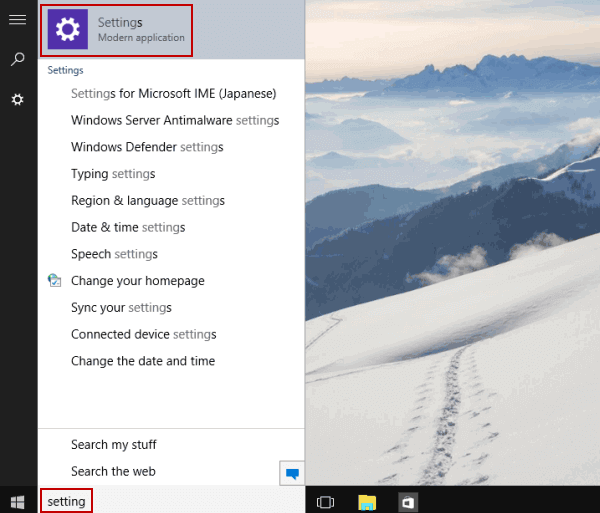Open the gear settings icon in sidebar
600x513 pixels.
pos(17,99)
